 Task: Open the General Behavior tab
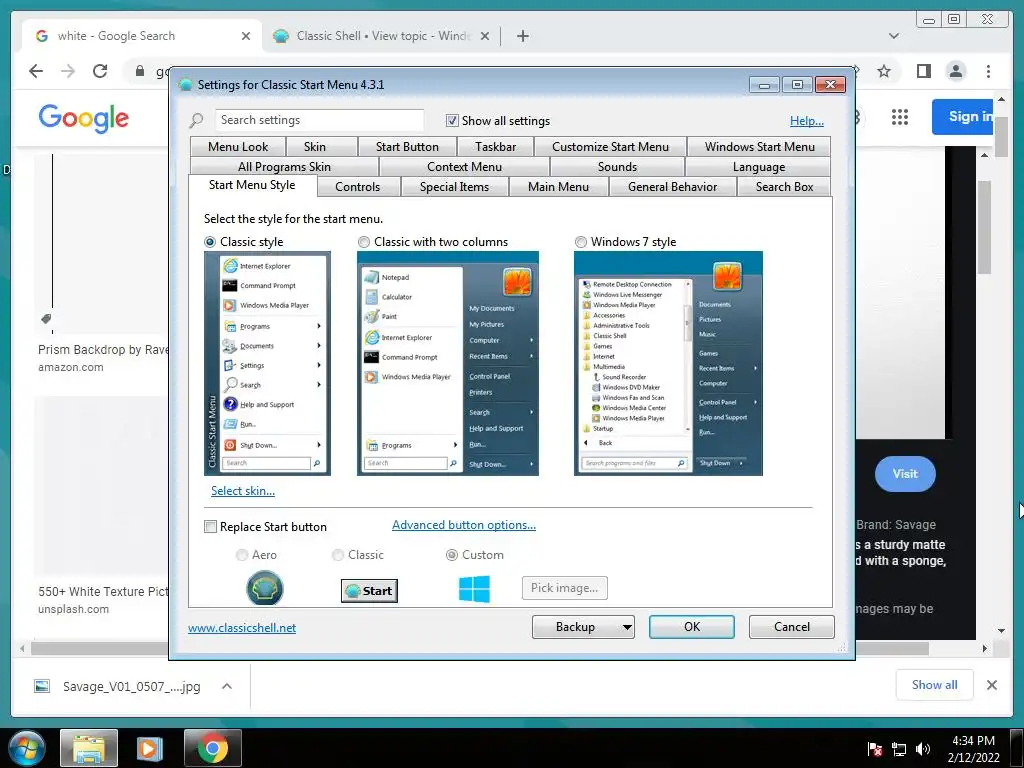click(673, 187)
